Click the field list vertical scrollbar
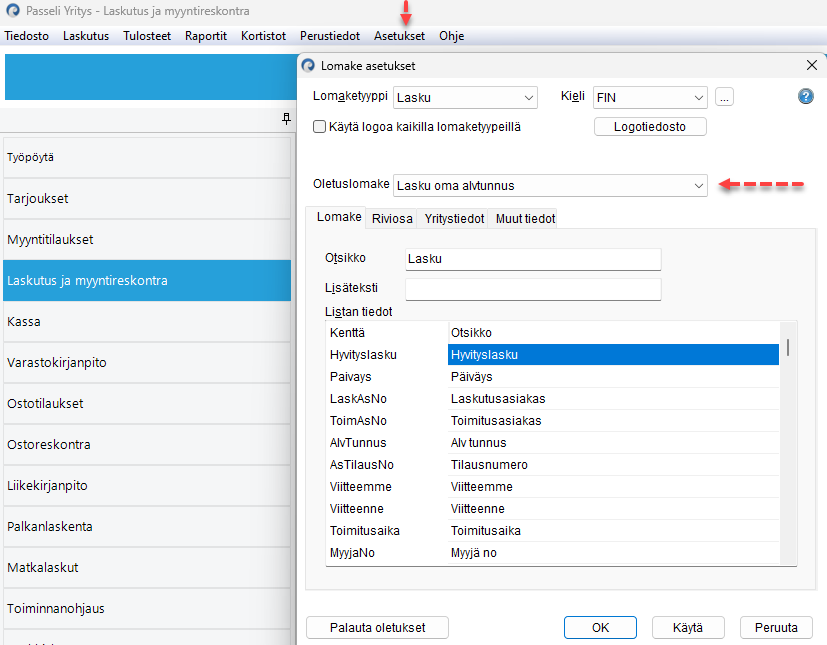Screen dimensions: 827x645 pyautogui.click(x=789, y=440)
